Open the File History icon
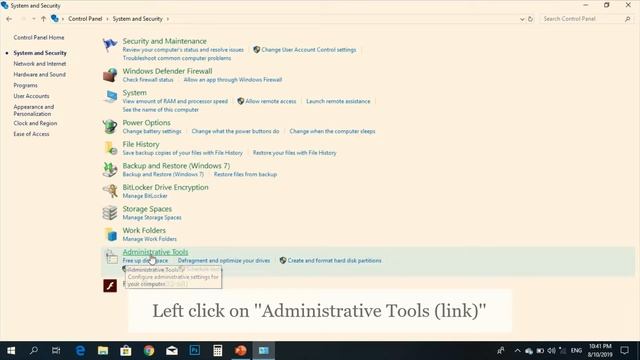 110,148
